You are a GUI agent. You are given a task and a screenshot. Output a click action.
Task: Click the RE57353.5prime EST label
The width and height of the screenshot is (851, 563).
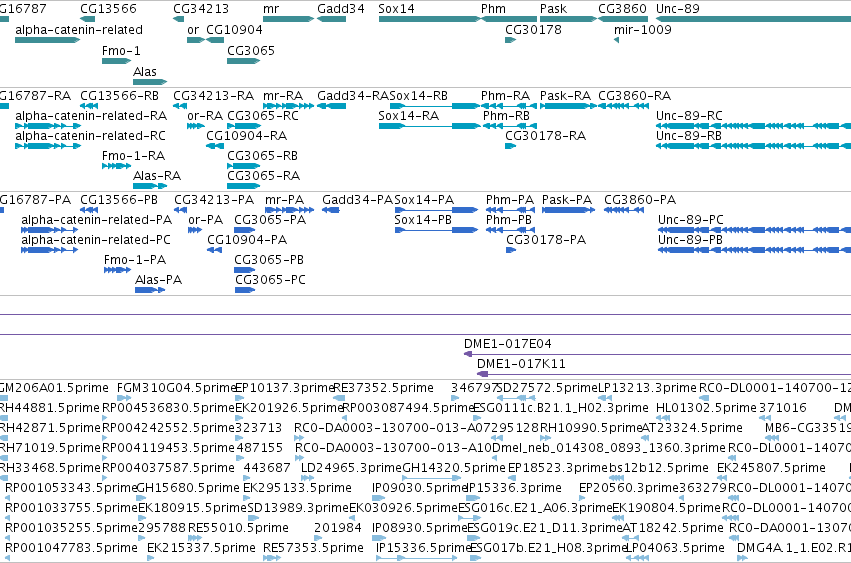click(x=313, y=548)
